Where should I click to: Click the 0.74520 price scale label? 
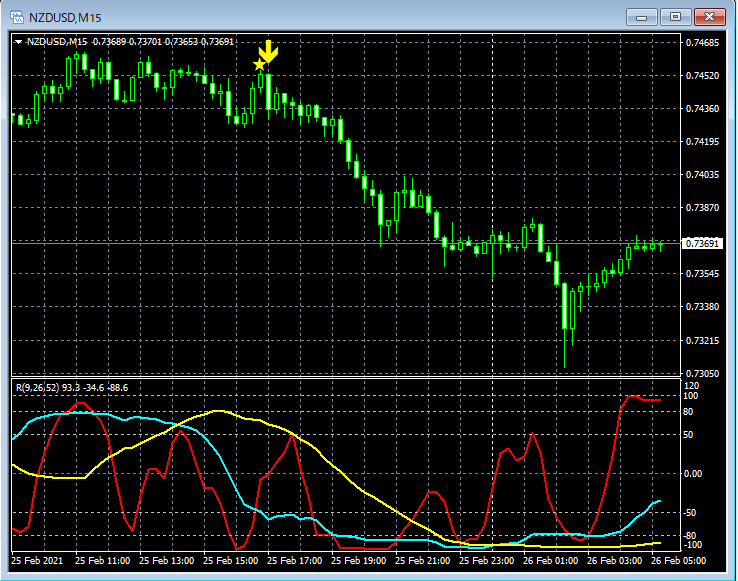[x=702, y=76]
